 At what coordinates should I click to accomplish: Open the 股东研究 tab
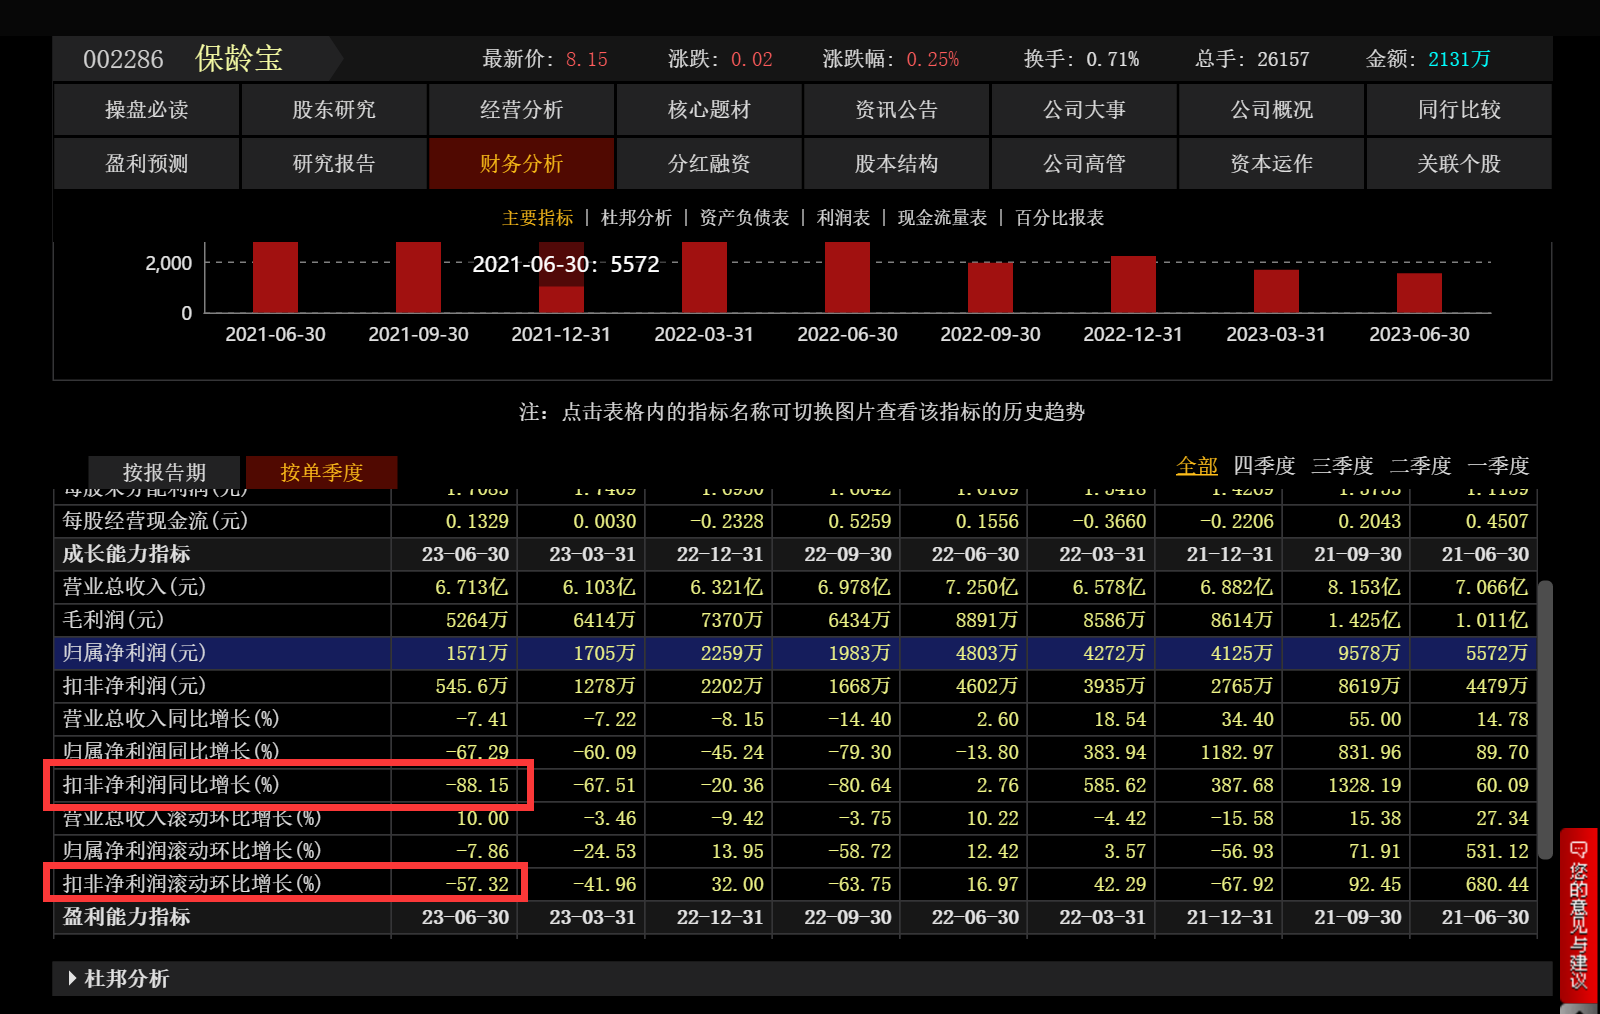coord(334,110)
